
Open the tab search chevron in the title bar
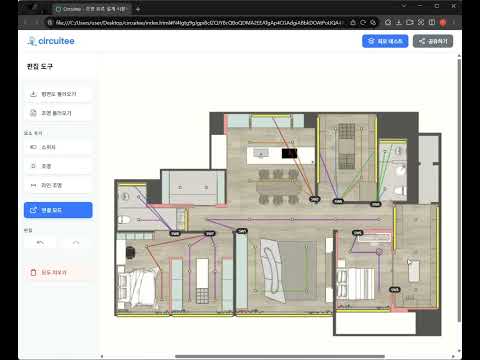tap(404, 6)
